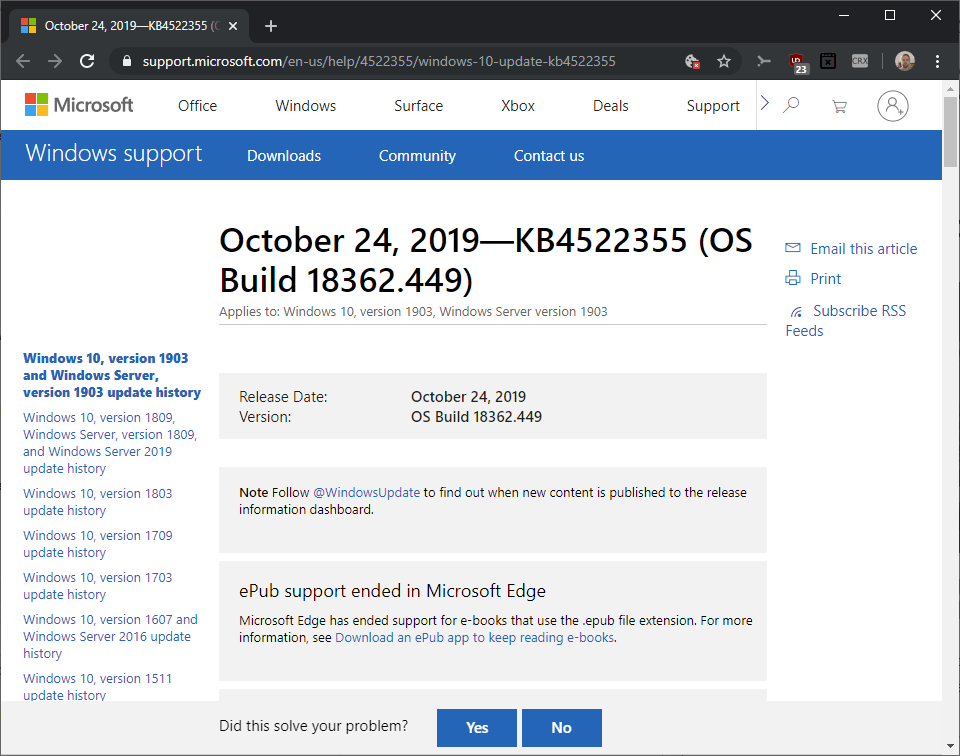The width and height of the screenshot is (960, 756).
Task: Go back to the previous page
Action: point(23,61)
